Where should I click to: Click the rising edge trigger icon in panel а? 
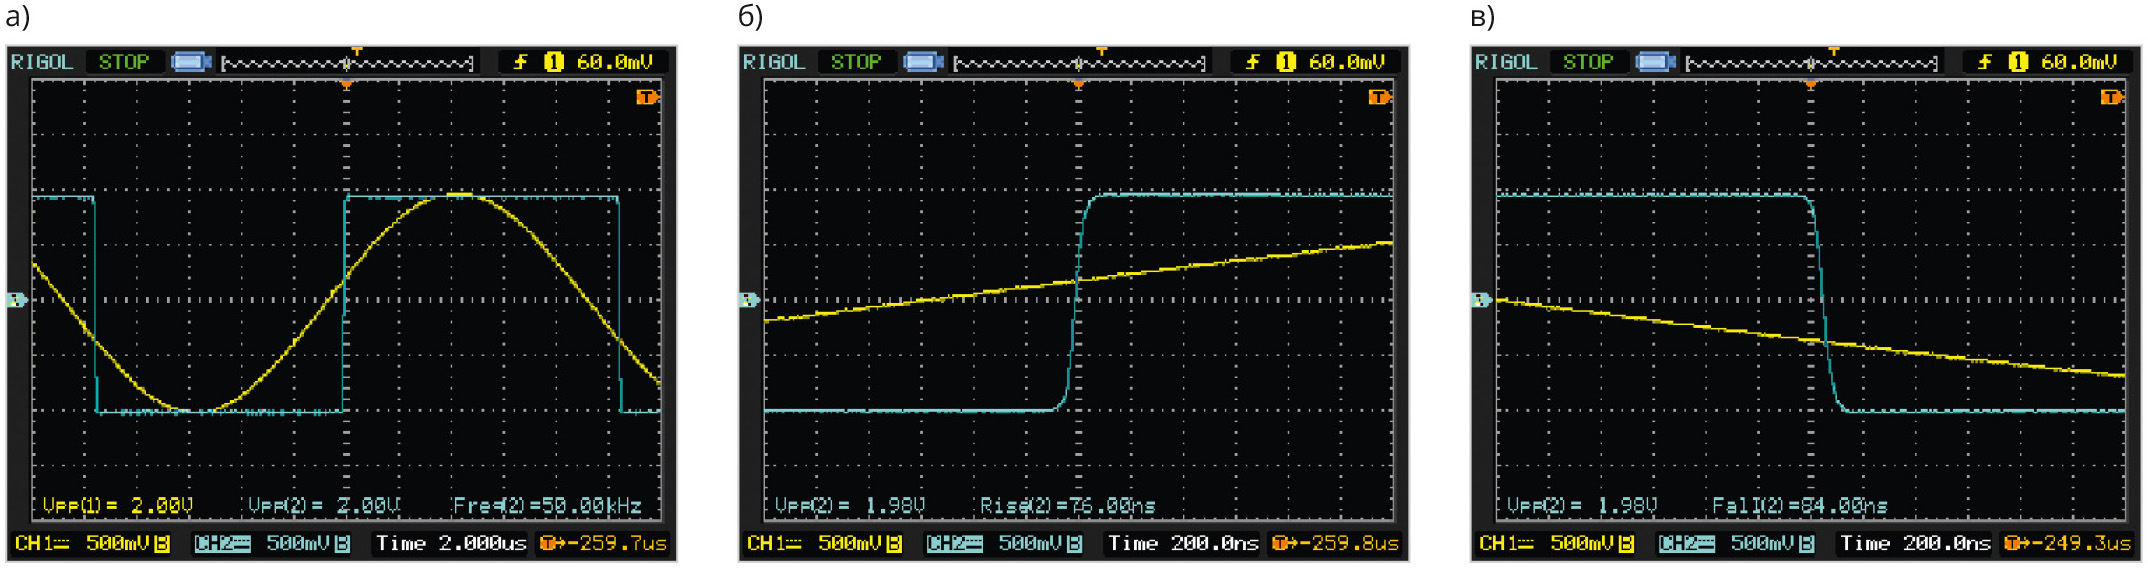click(520, 62)
